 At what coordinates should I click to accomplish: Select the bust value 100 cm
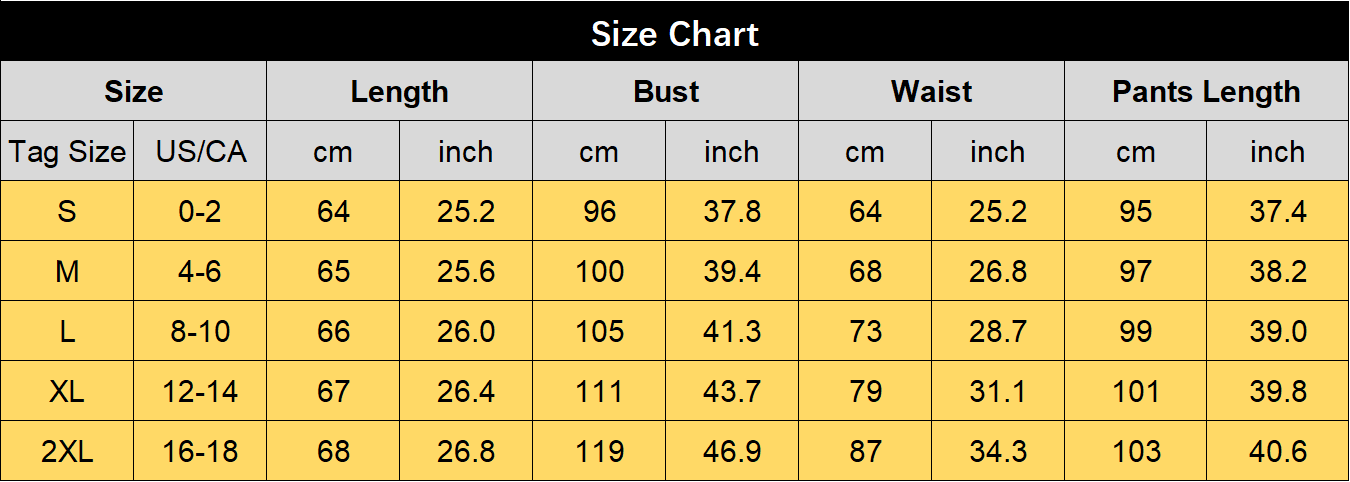tap(600, 272)
